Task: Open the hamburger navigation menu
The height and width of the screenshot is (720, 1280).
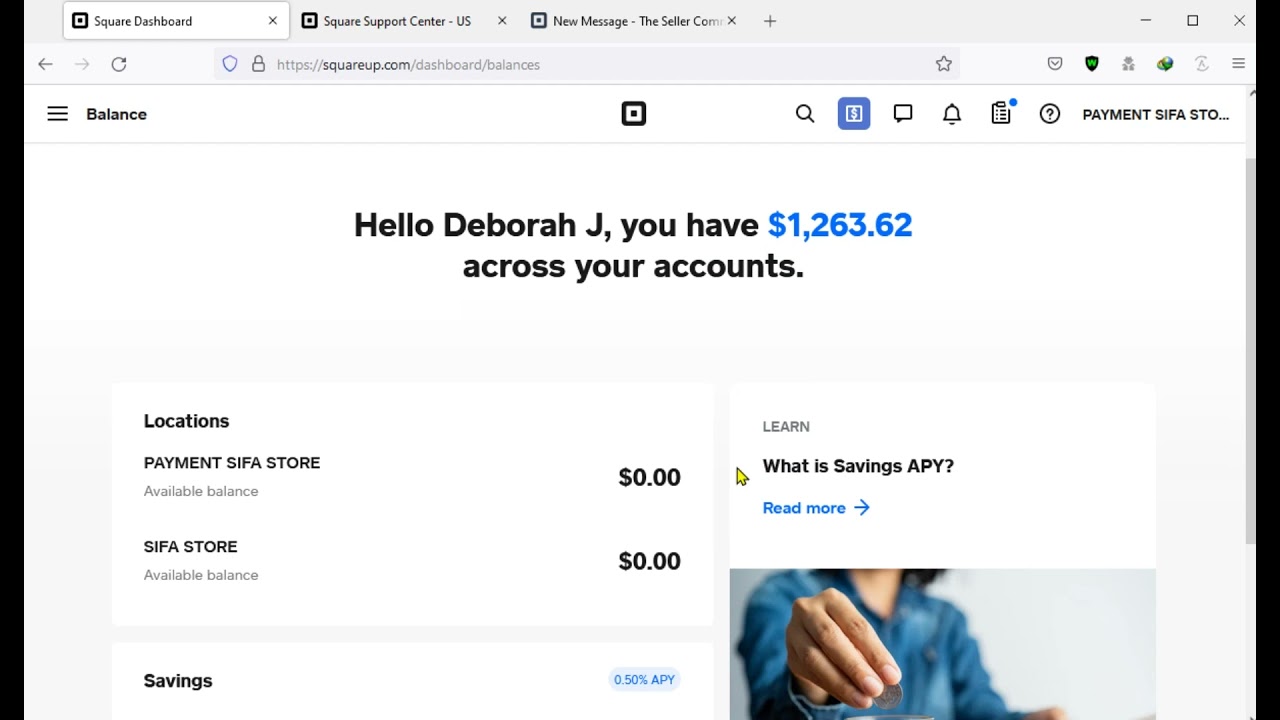Action: (x=57, y=114)
